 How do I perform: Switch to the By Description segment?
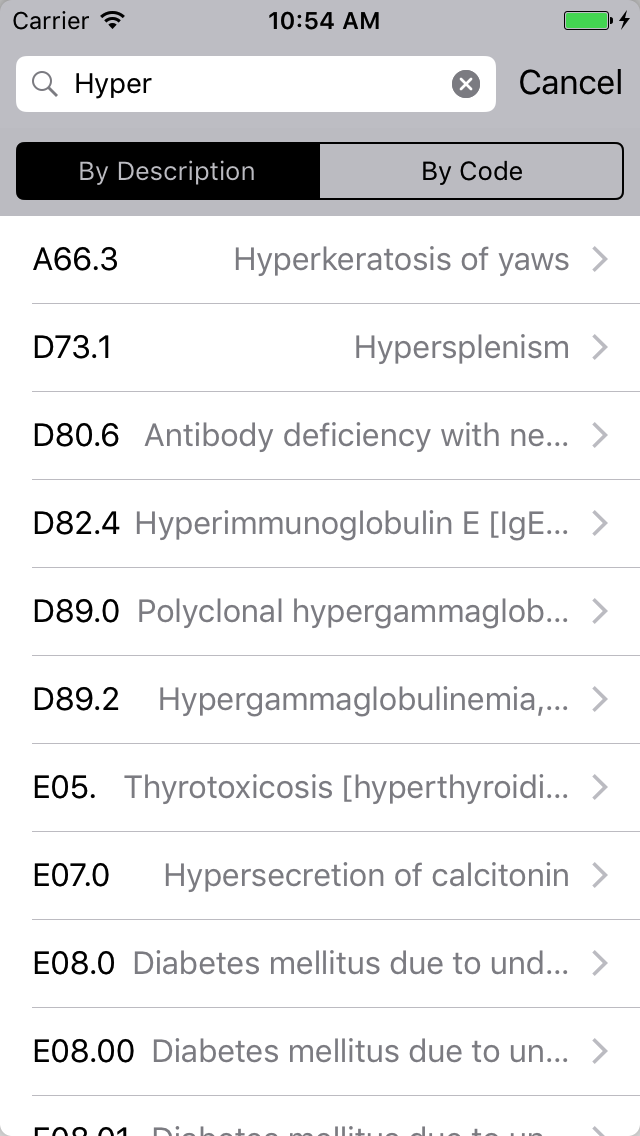pos(167,171)
